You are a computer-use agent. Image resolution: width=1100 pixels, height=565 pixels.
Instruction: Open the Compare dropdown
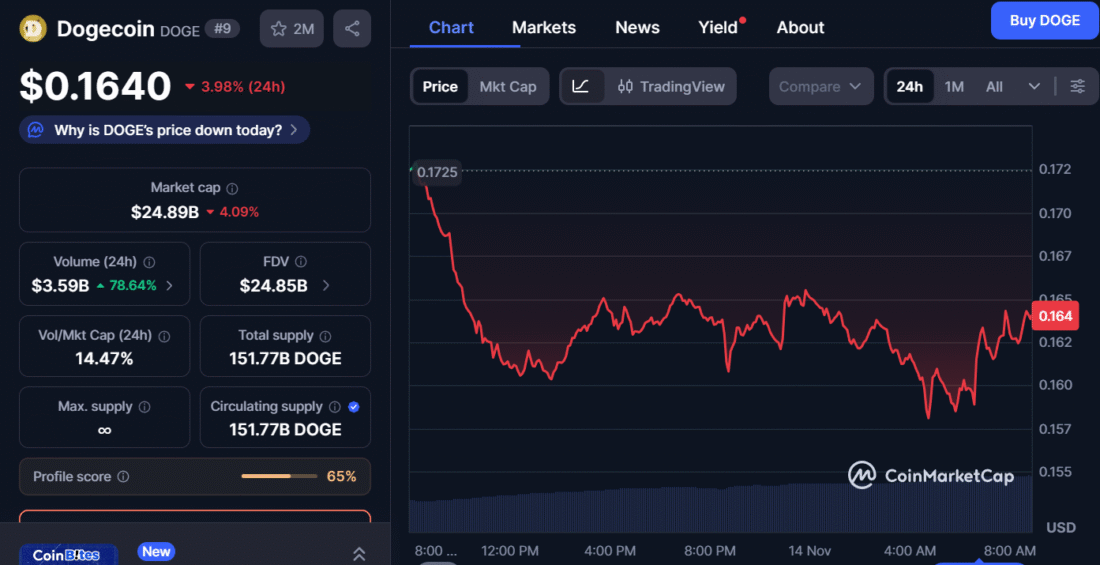pyautogui.click(x=821, y=86)
